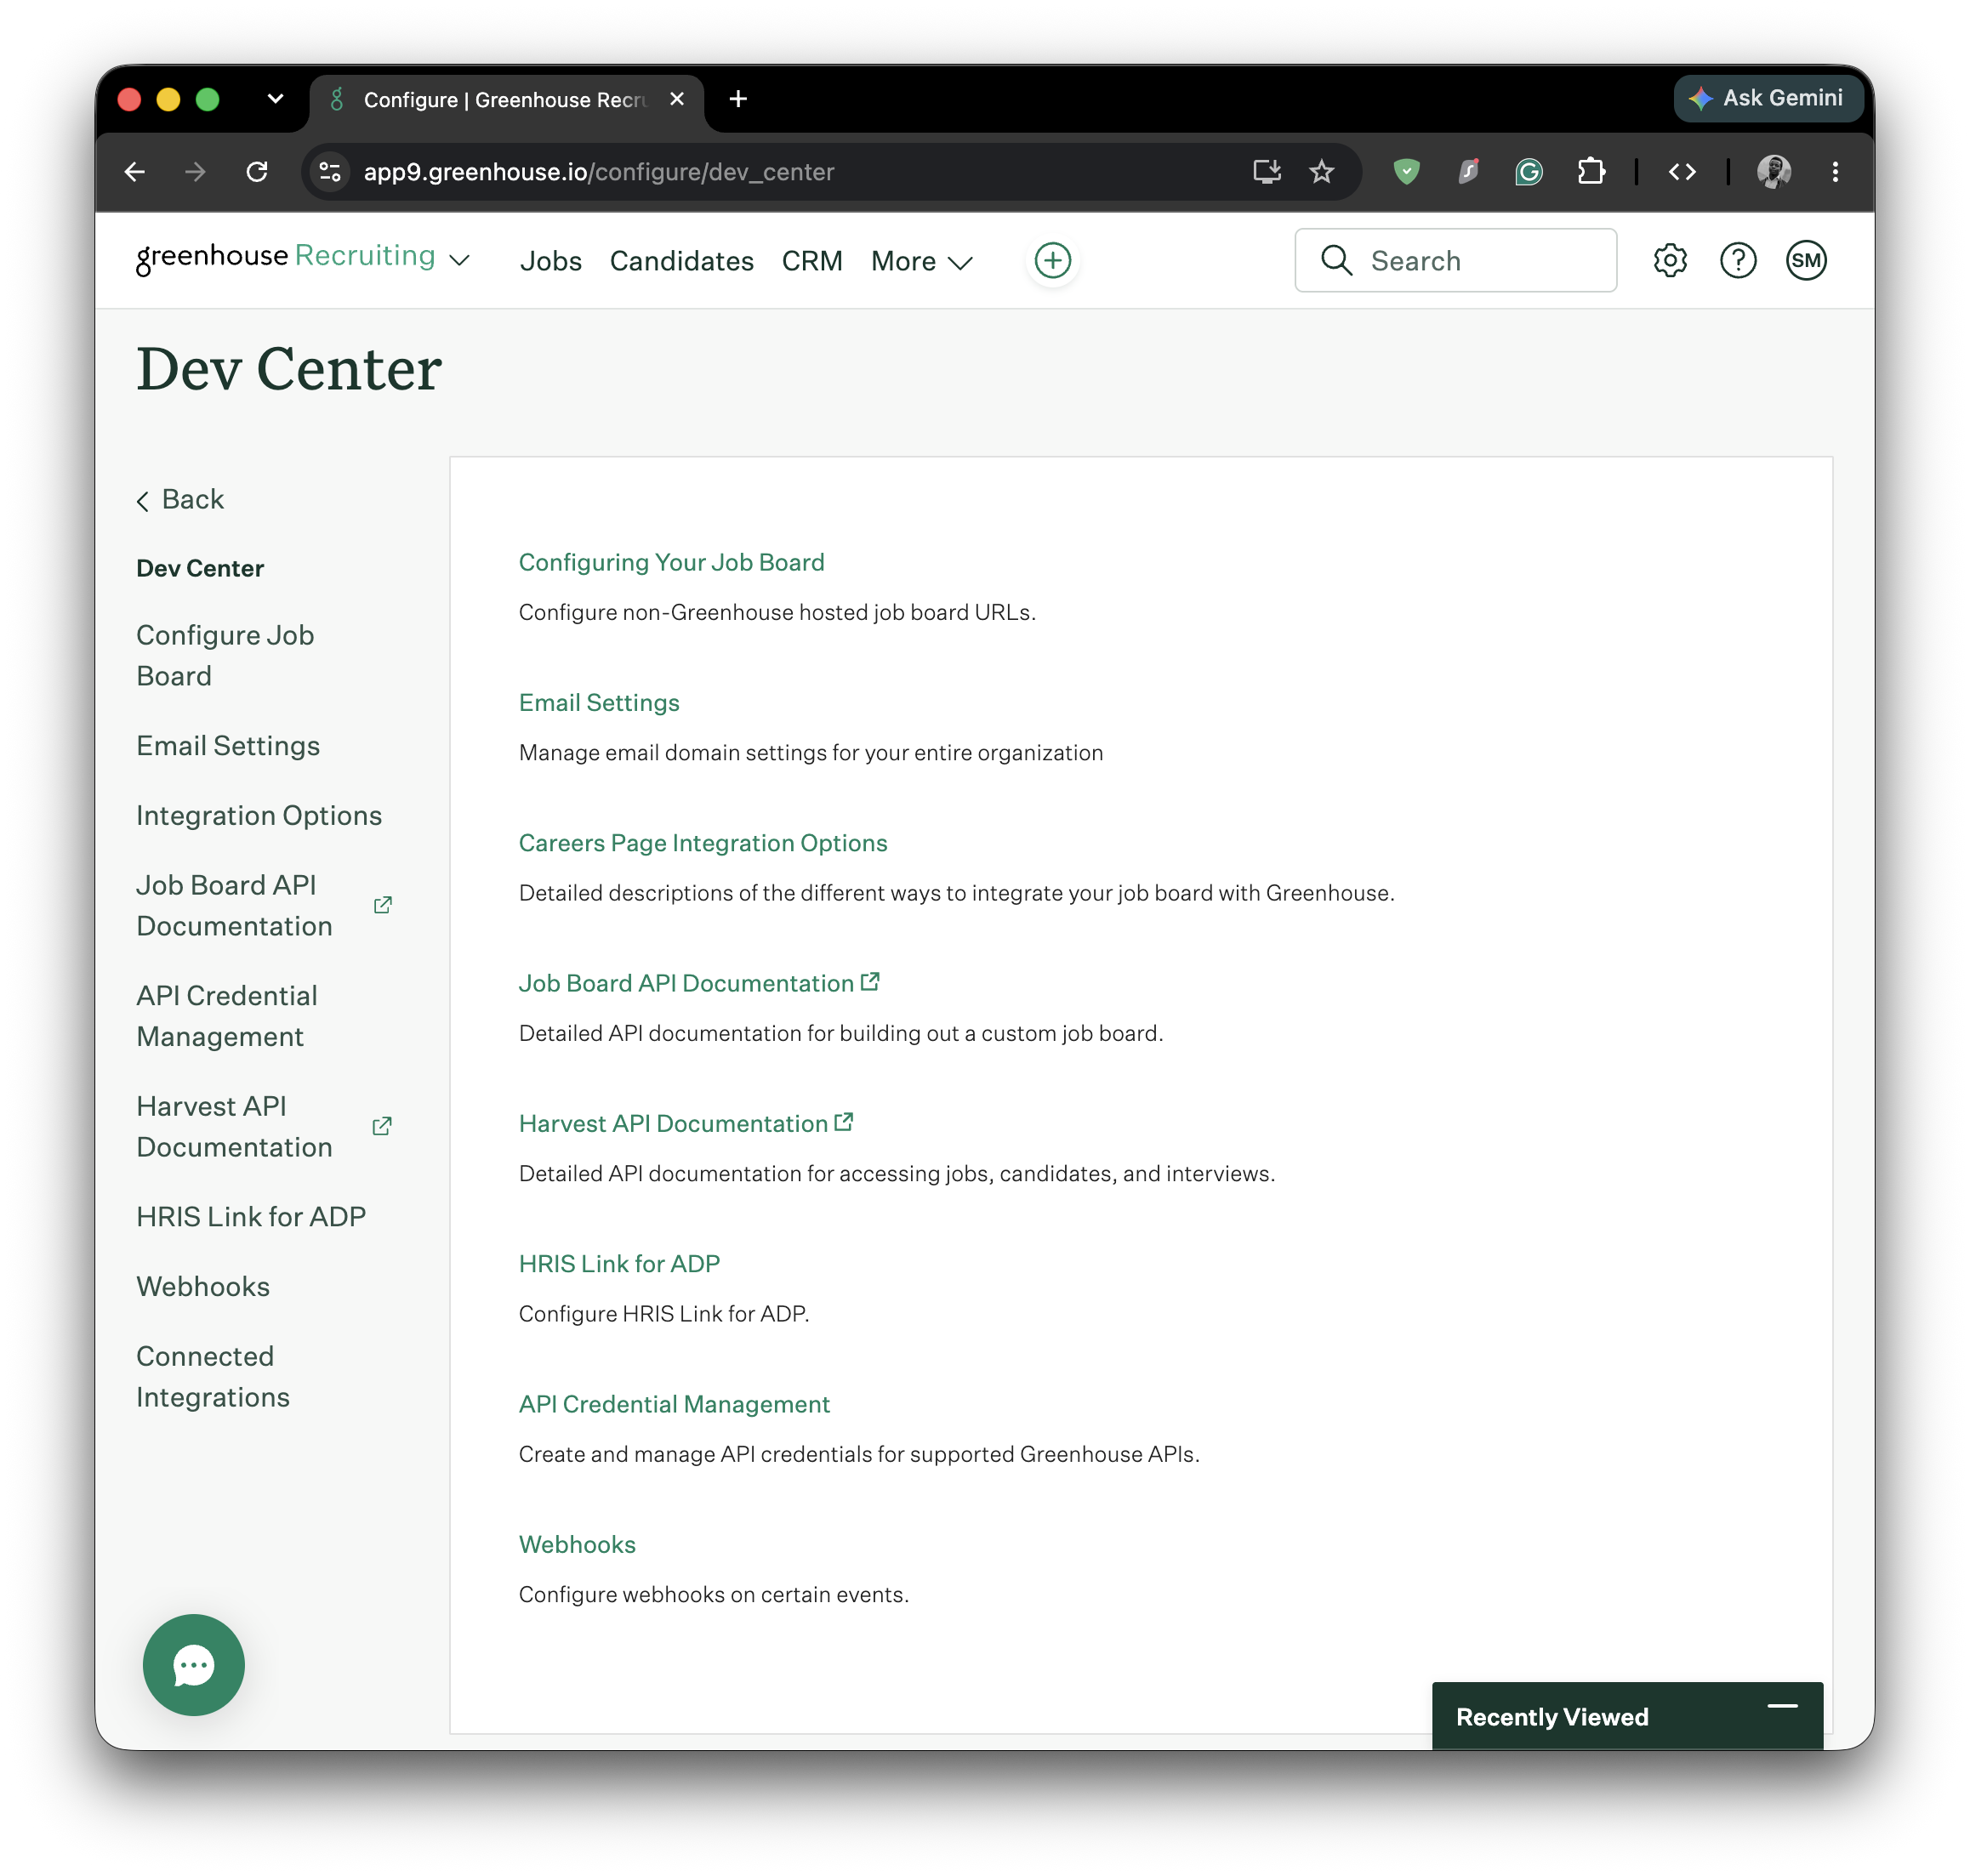The image size is (1970, 1876).
Task: Click the address bar URL
Action: click(x=598, y=172)
